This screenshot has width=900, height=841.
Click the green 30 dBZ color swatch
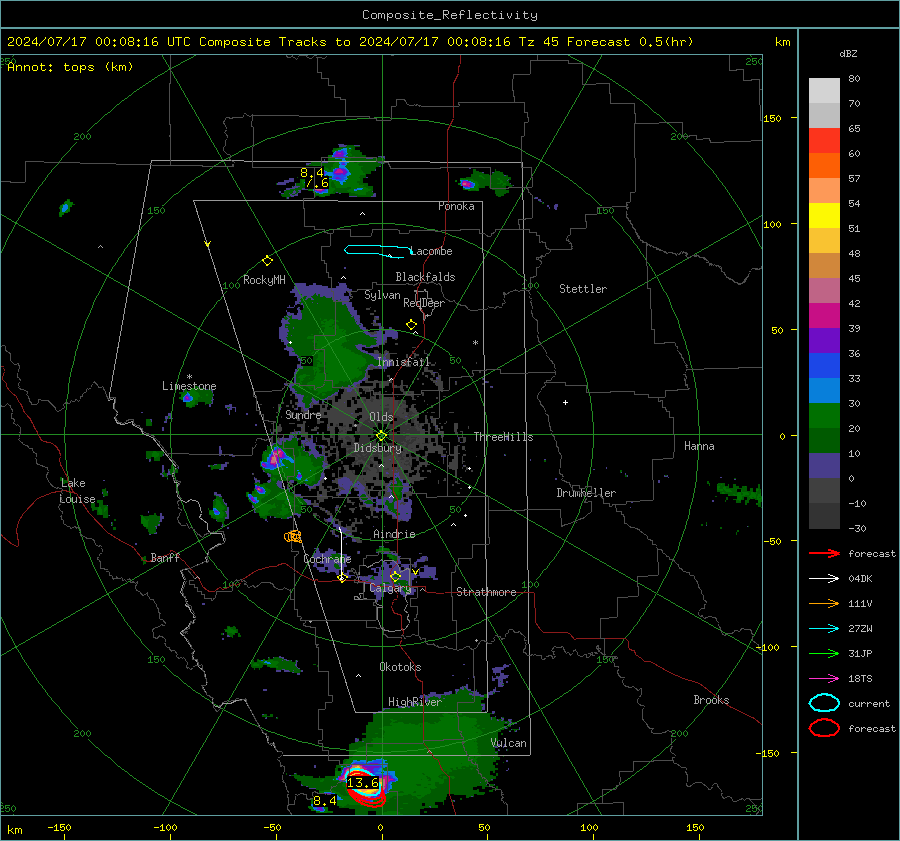click(x=824, y=415)
